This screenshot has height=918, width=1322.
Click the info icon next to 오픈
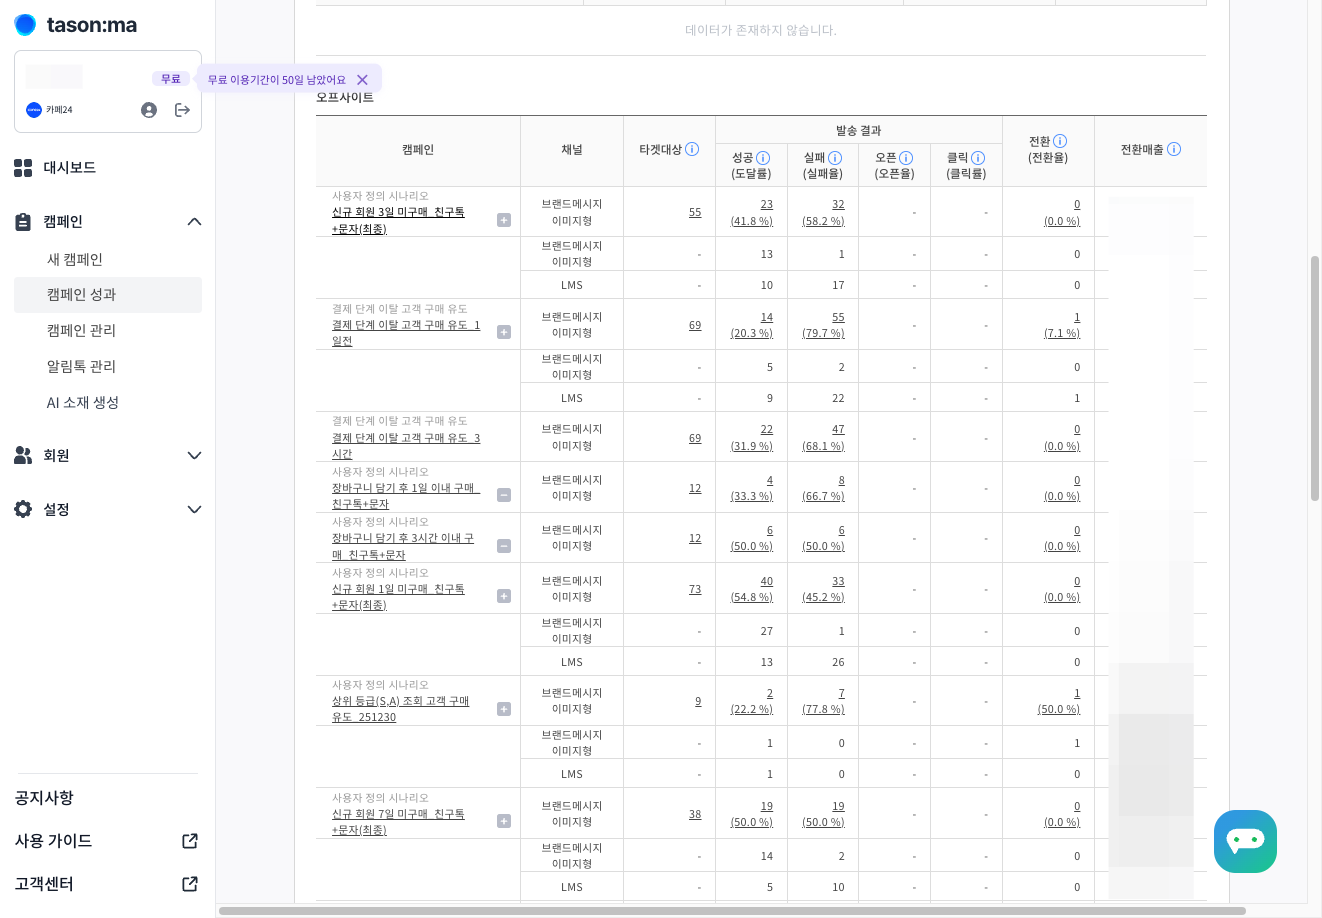click(906, 158)
